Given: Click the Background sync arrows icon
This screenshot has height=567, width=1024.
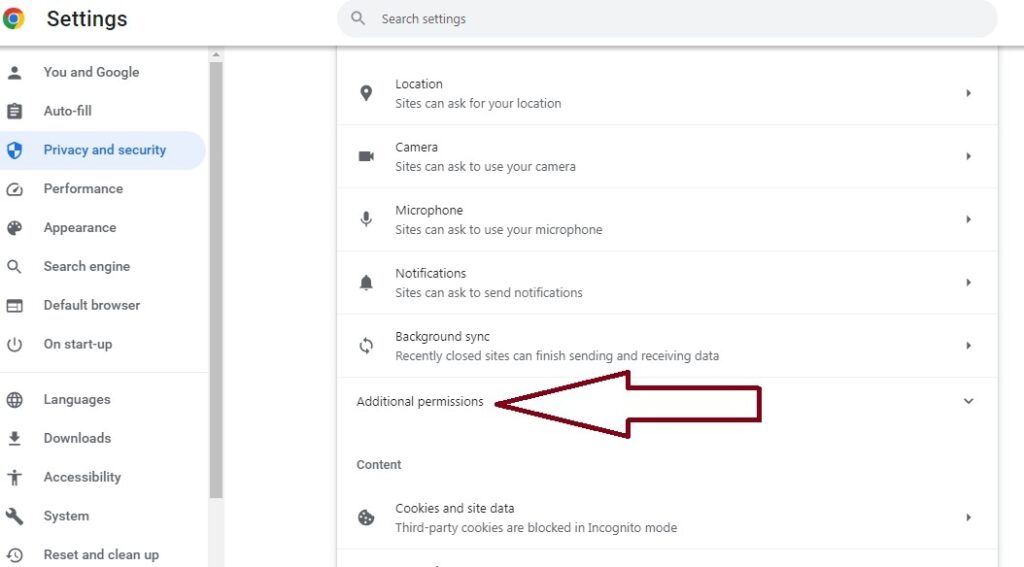Looking at the screenshot, I should point(366,346).
